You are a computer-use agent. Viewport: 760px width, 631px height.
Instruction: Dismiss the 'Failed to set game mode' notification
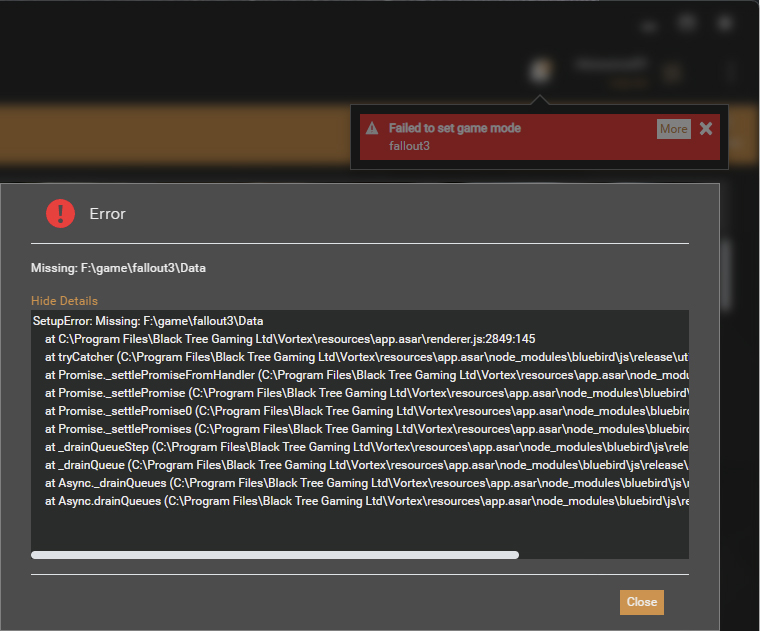(x=706, y=128)
